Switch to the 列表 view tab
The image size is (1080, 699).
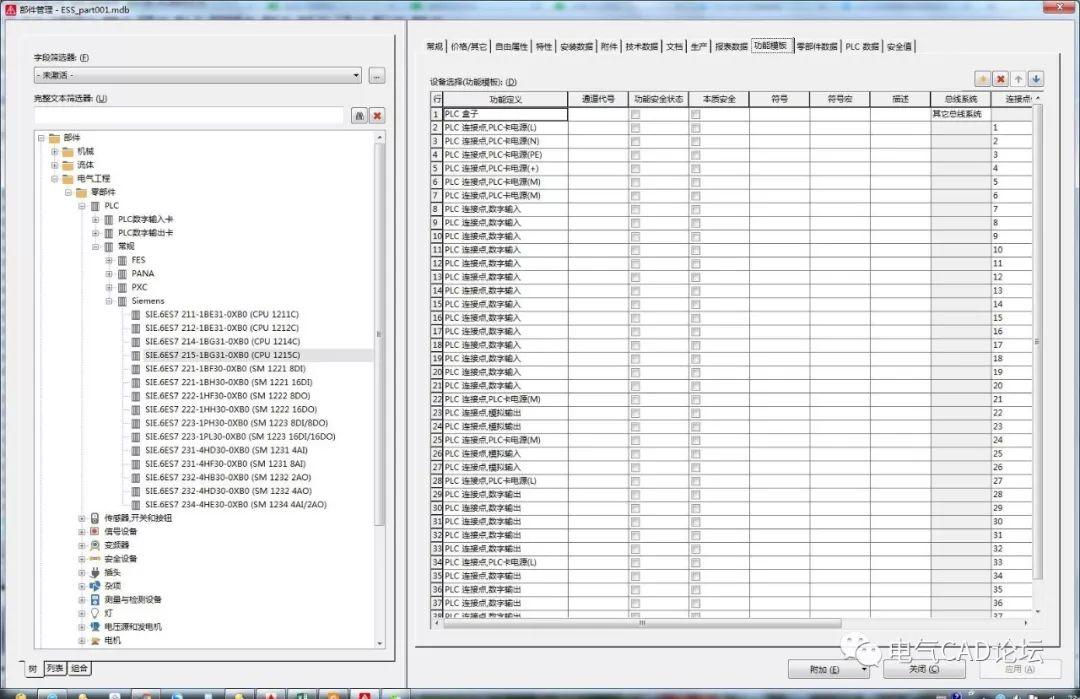55,668
